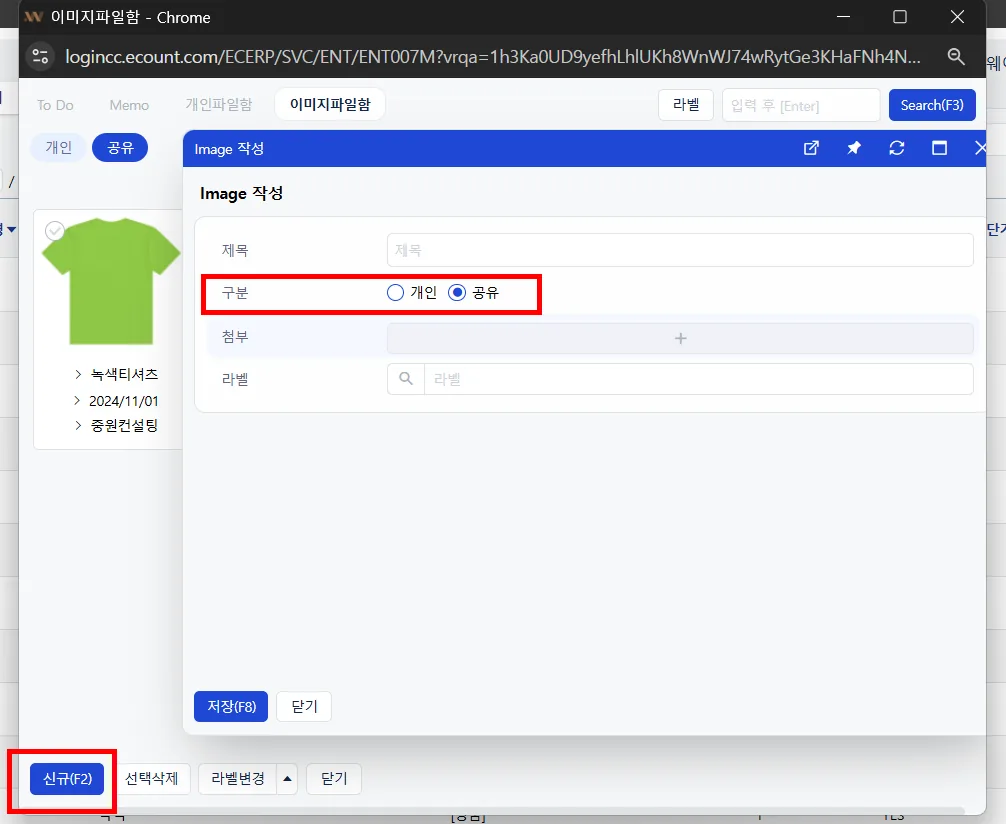Click Chrome site information icon
The height and width of the screenshot is (824, 1006).
pyautogui.click(x=40, y=56)
